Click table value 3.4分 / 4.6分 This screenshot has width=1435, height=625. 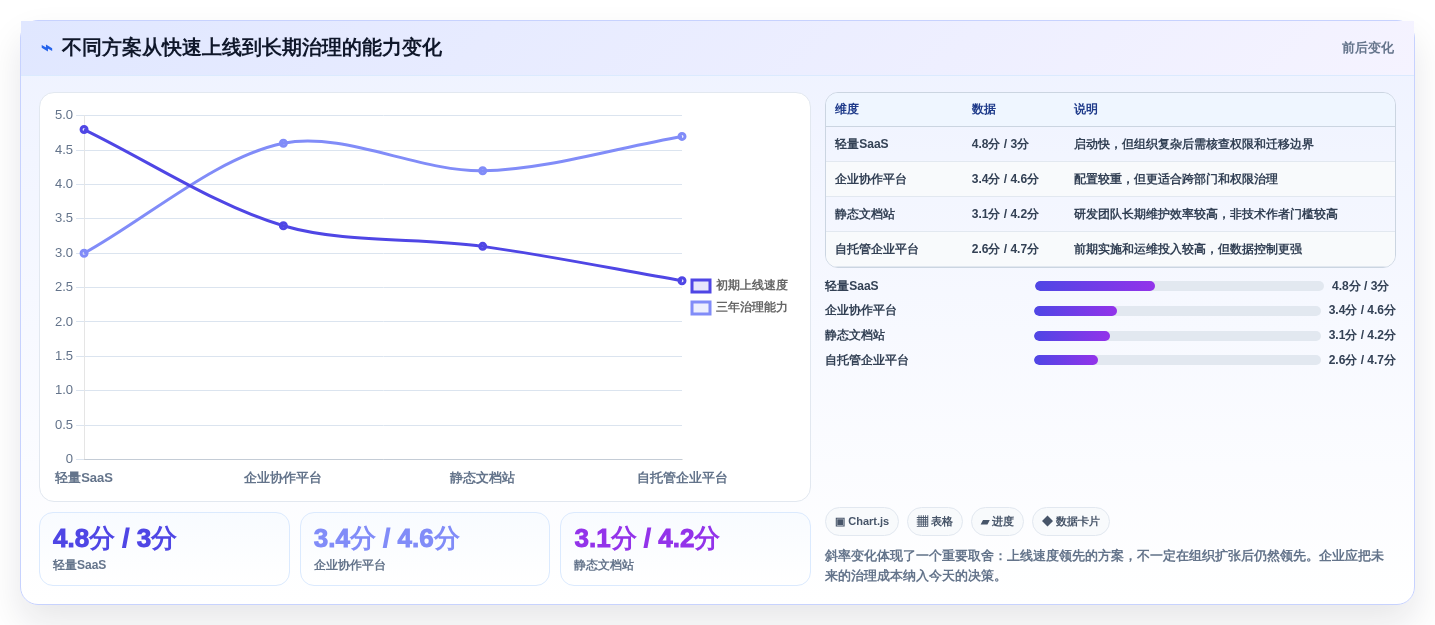point(1005,179)
